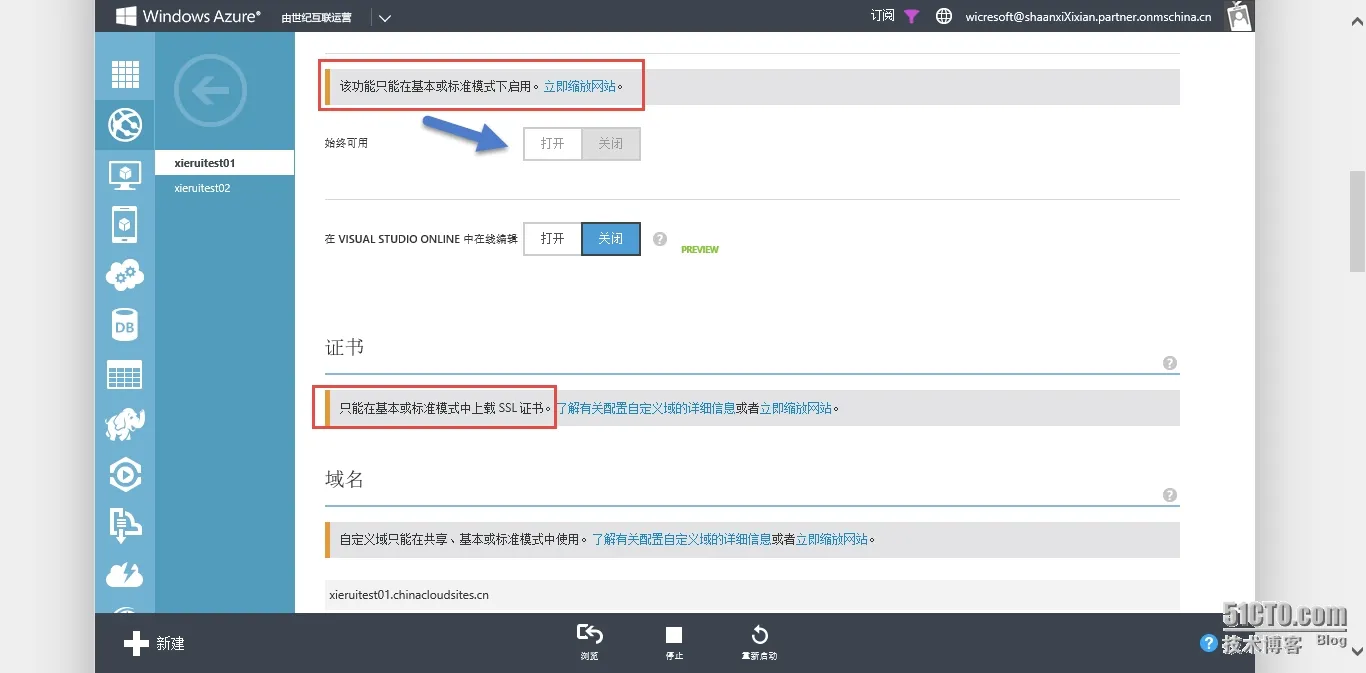Image resolution: width=1366 pixels, height=673 pixels.
Task: Select the Websites globe icon in sidebar
Action: pos(125,125)
